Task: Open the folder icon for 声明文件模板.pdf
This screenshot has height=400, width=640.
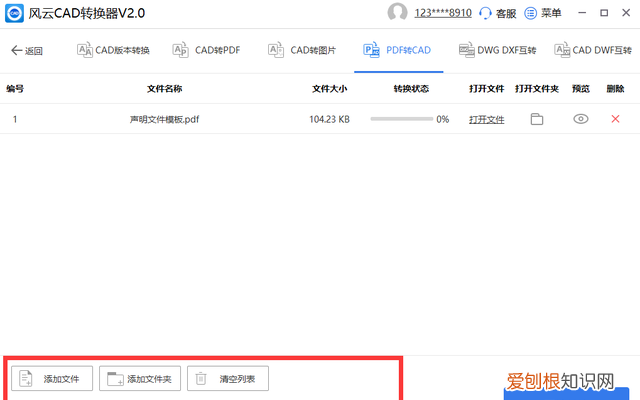Action: click(537, 119)
